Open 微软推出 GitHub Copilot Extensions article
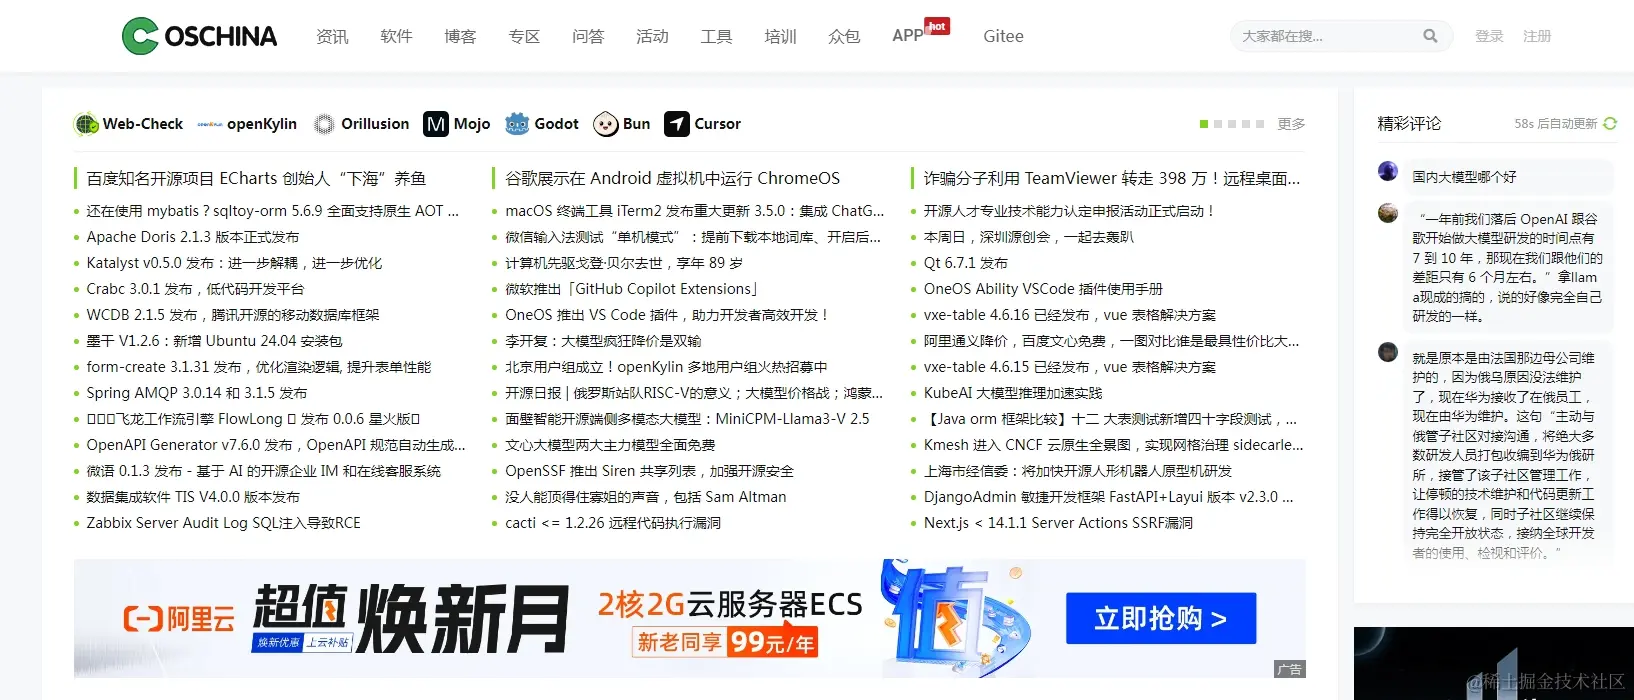The width and height of the screenshot is (1634, 700). 632,289
